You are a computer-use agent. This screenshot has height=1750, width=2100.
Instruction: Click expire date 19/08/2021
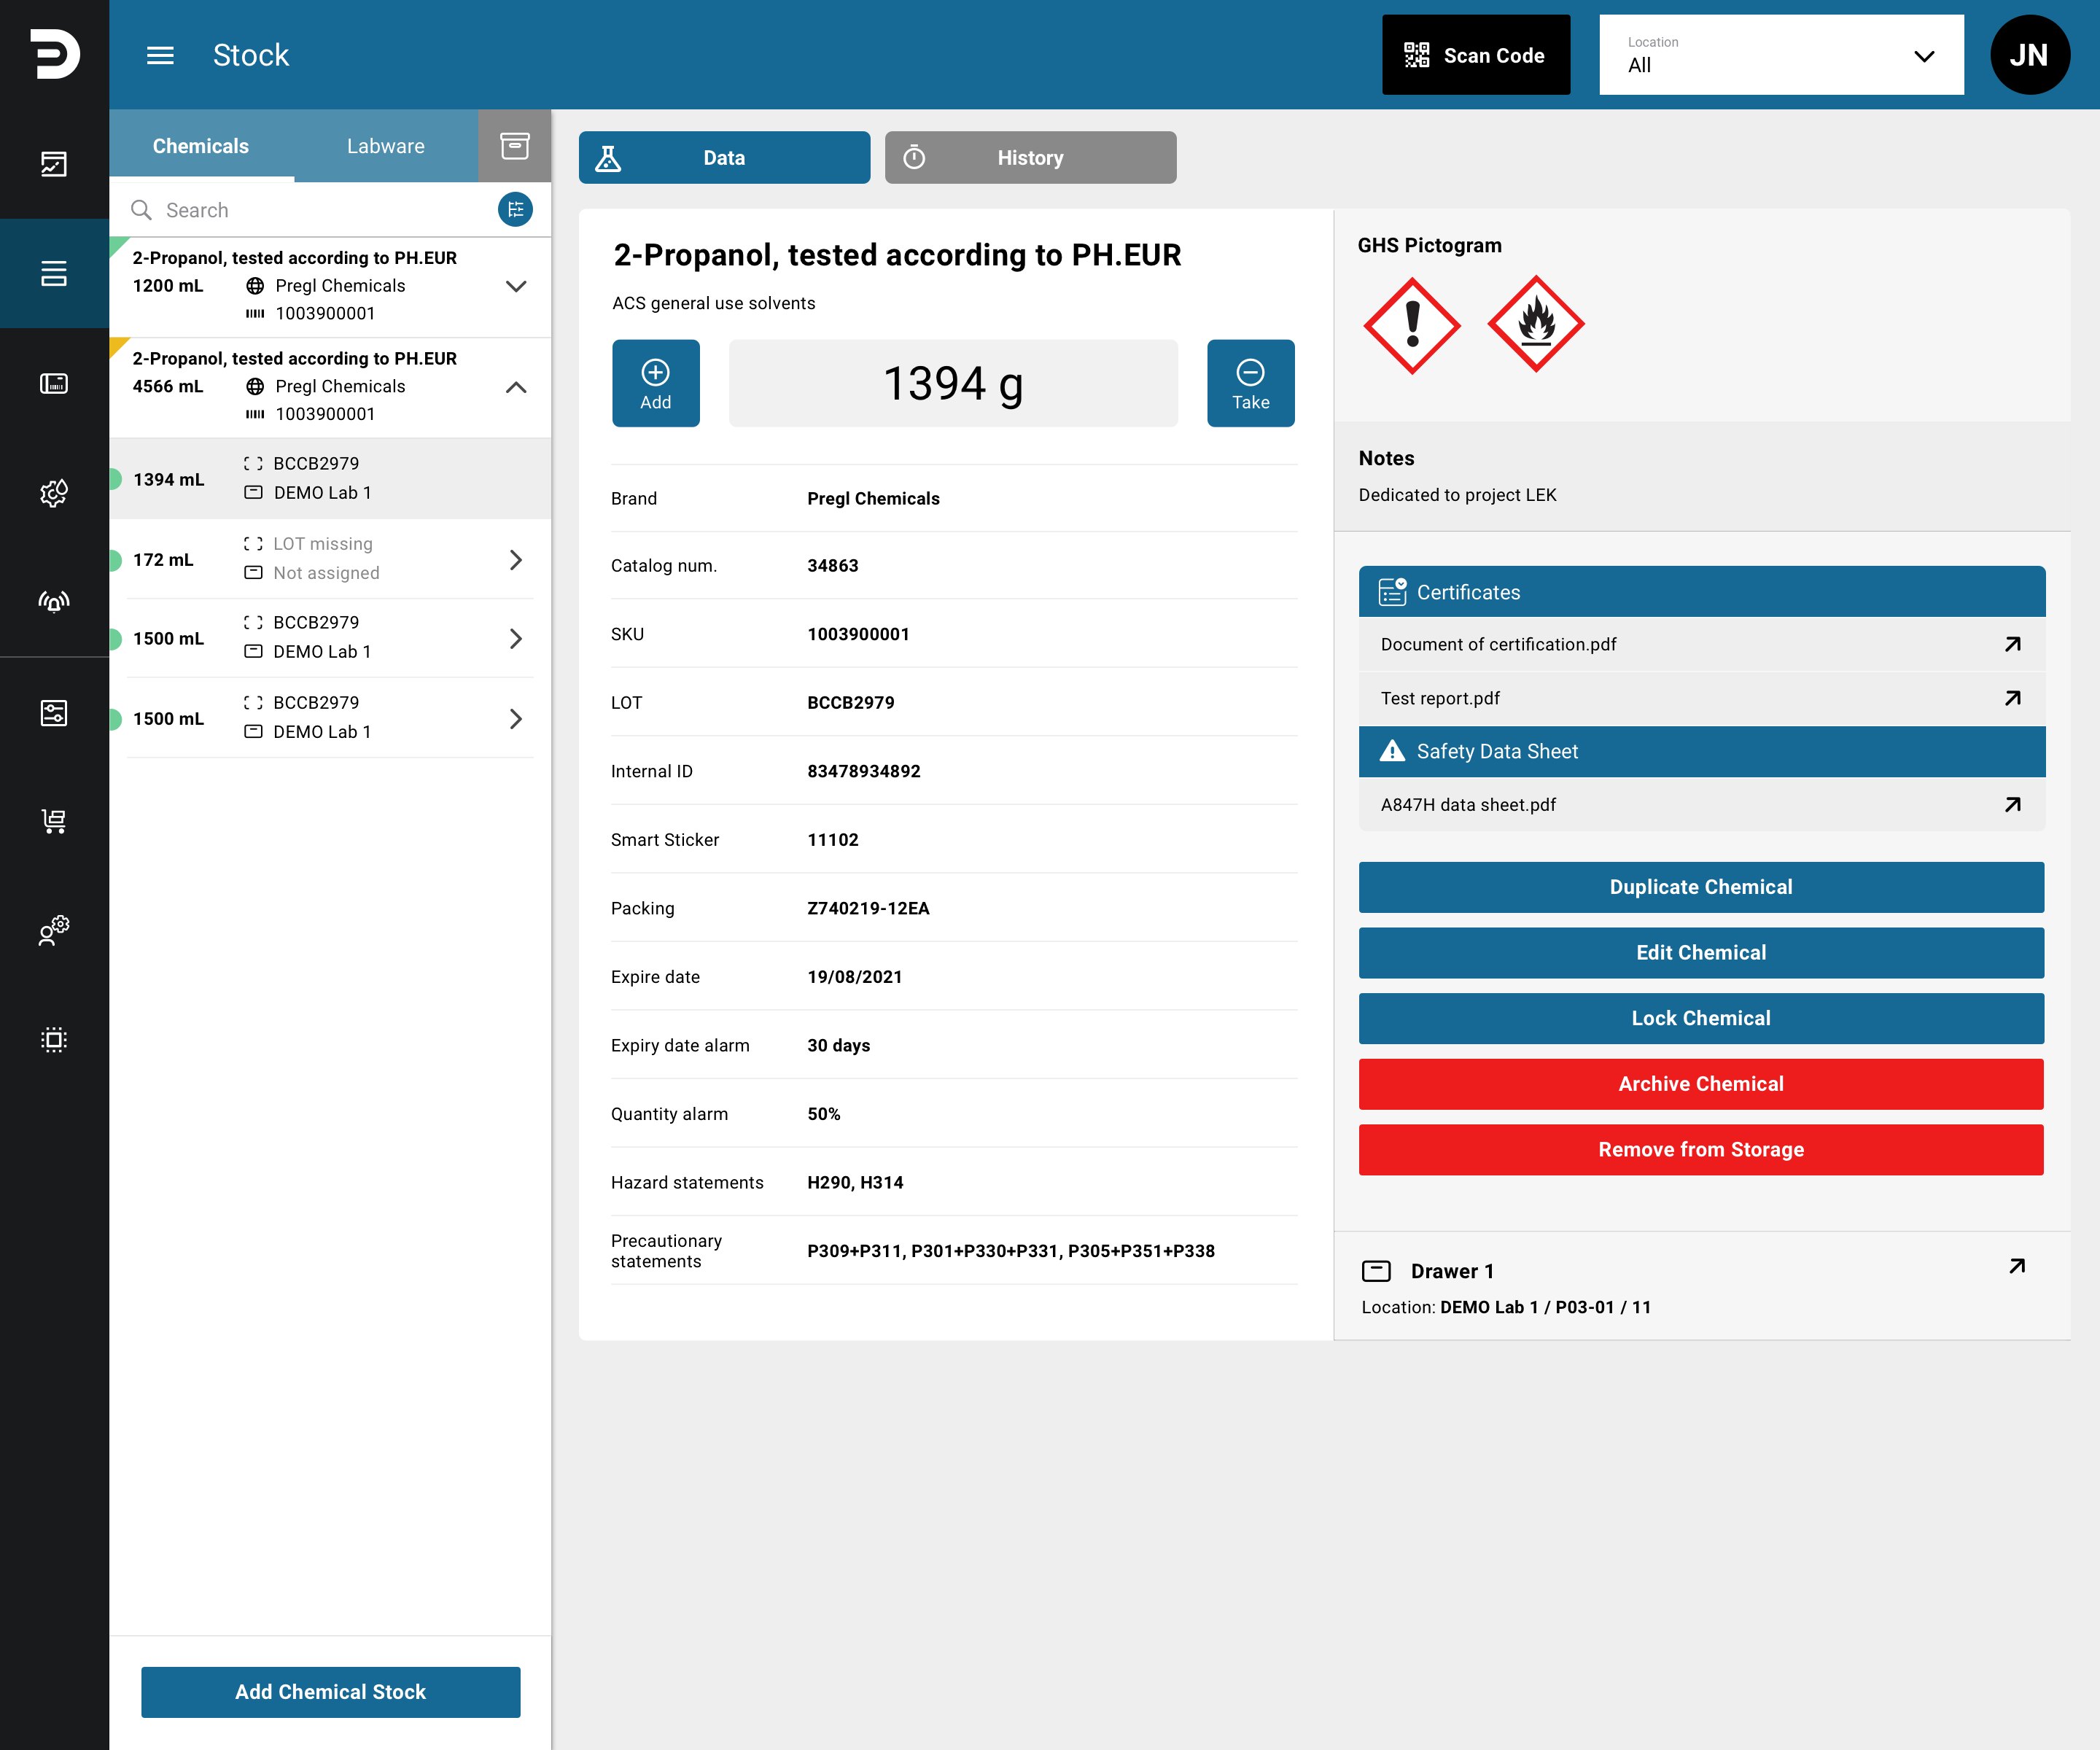[855, 976]
